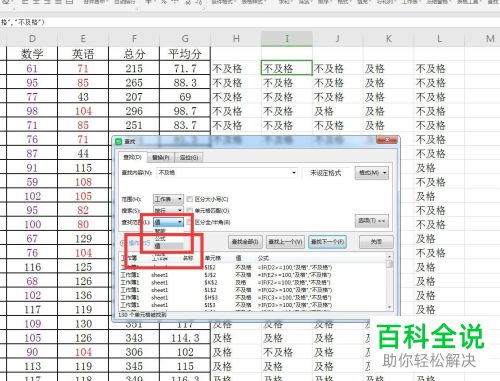Collapse options with 选项(T) << button
The image size is (500, 381).
pyautogui.click(x=372, y=221)
